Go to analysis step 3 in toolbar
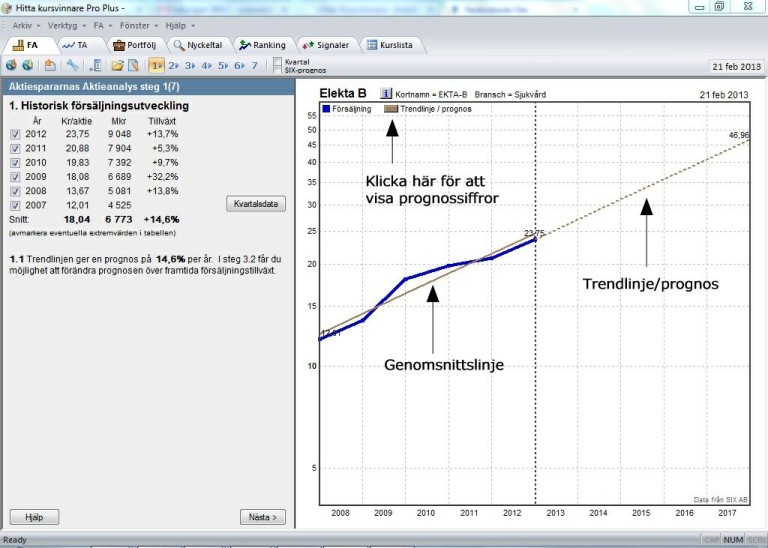 pyautogui.click(x=190, y=66)
